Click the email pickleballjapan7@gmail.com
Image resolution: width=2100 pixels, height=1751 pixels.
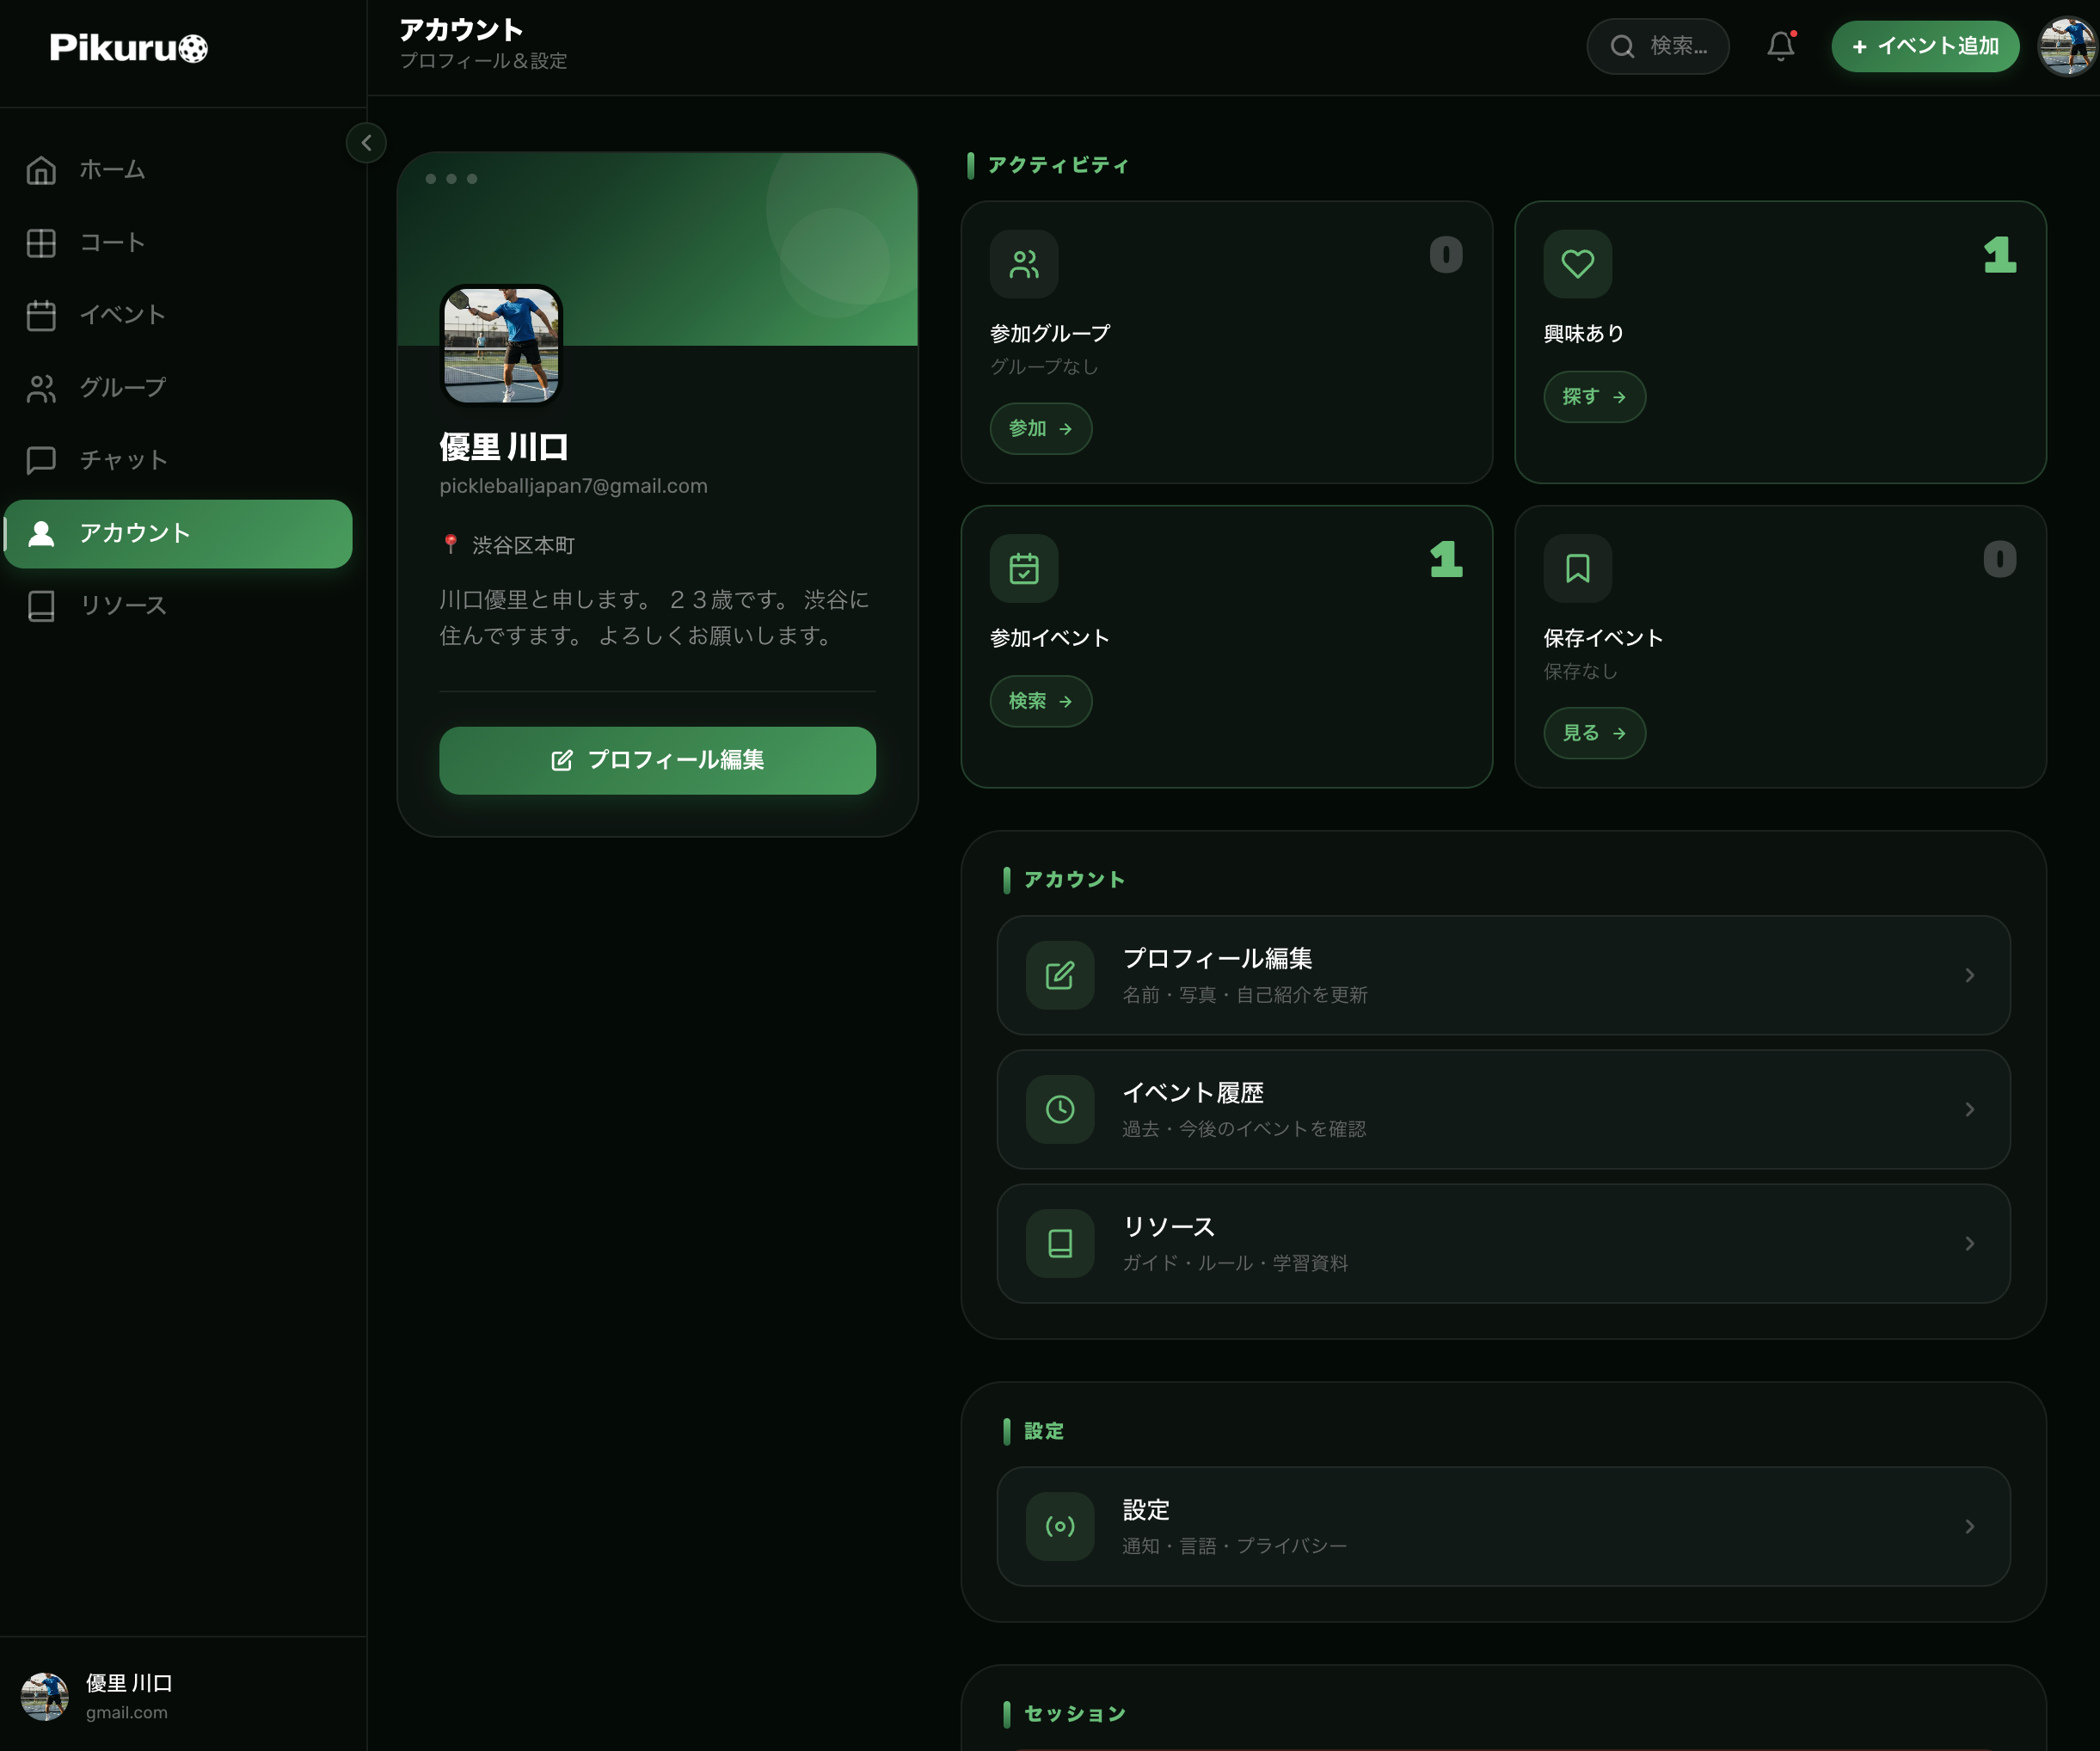point(573,486)
